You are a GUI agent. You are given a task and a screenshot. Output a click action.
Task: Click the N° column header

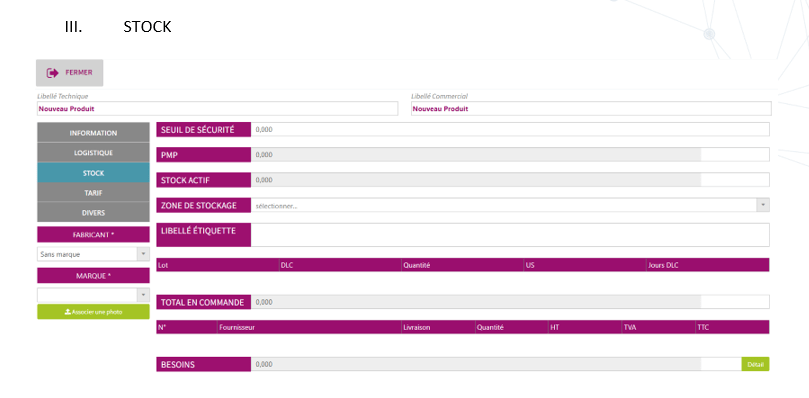tap(187, 327)
